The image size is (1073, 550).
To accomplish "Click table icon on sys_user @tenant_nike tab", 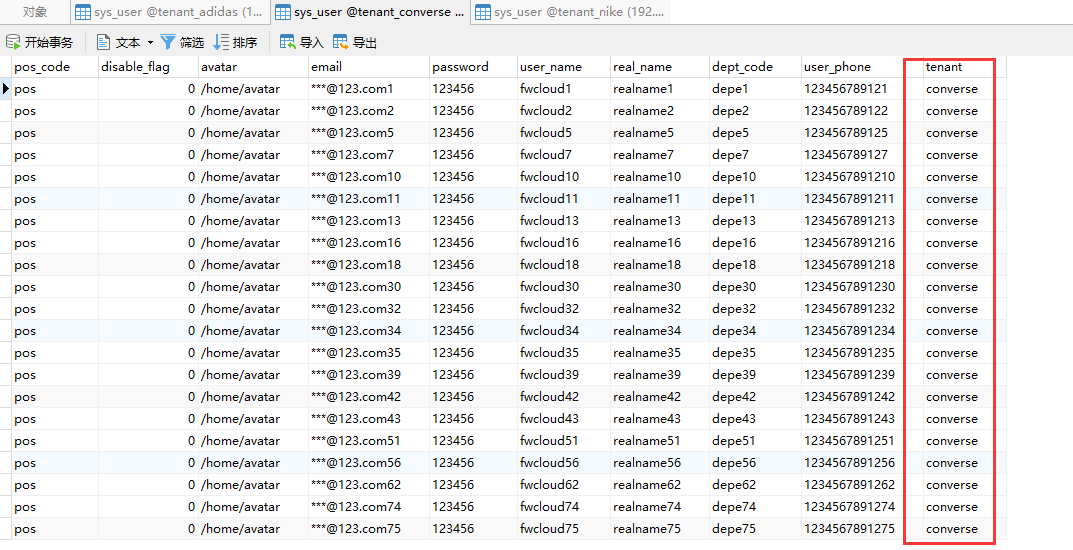I will pos(483,12).
